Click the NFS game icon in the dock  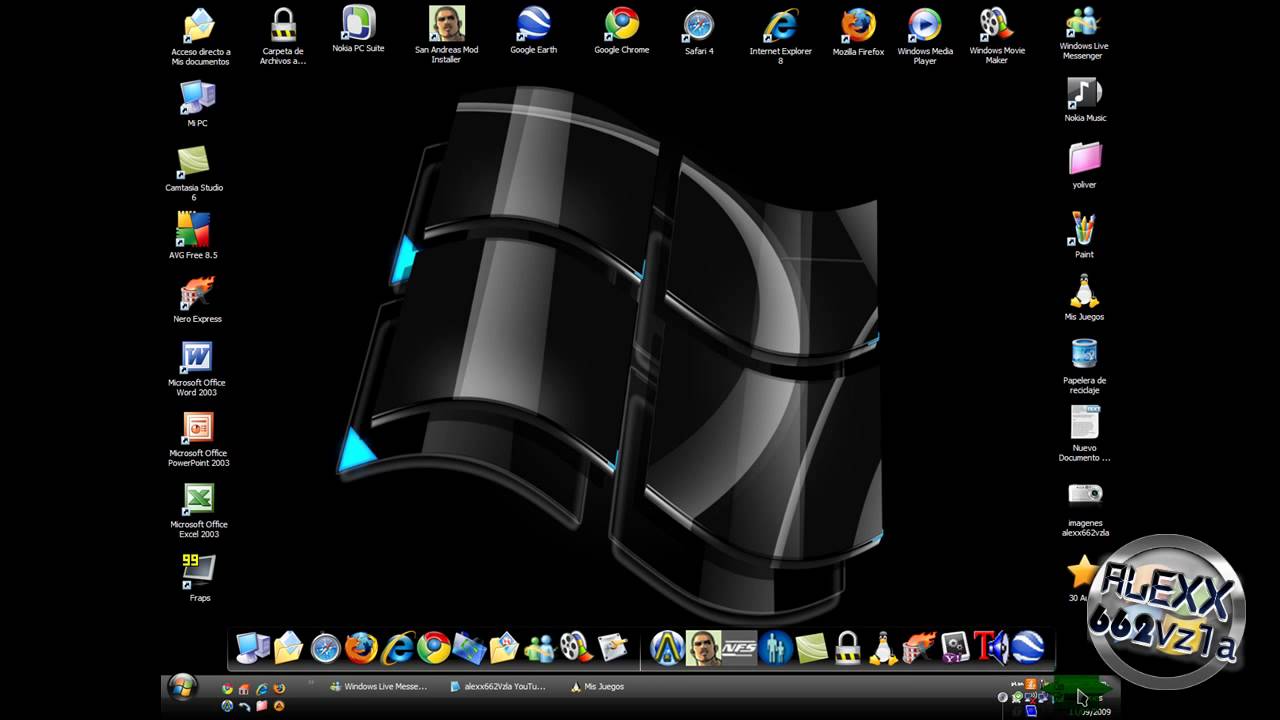pos(739,648)
